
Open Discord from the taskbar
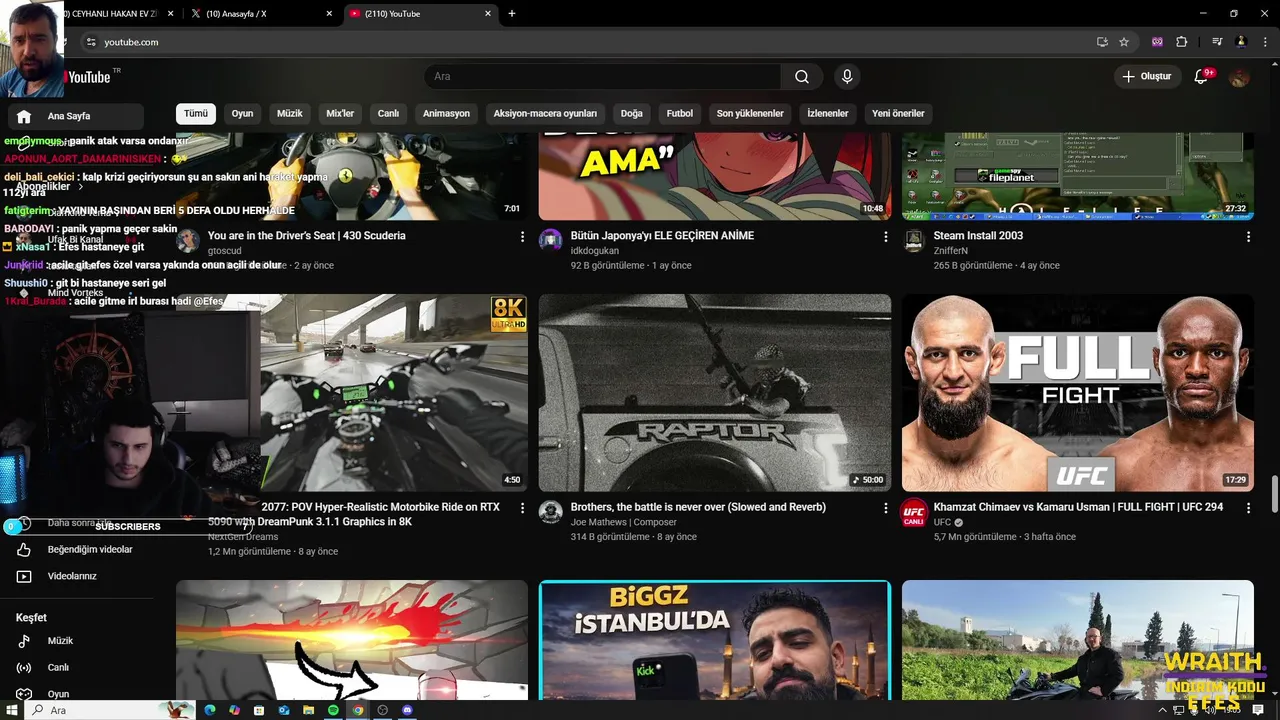click(x=407, y=710)
